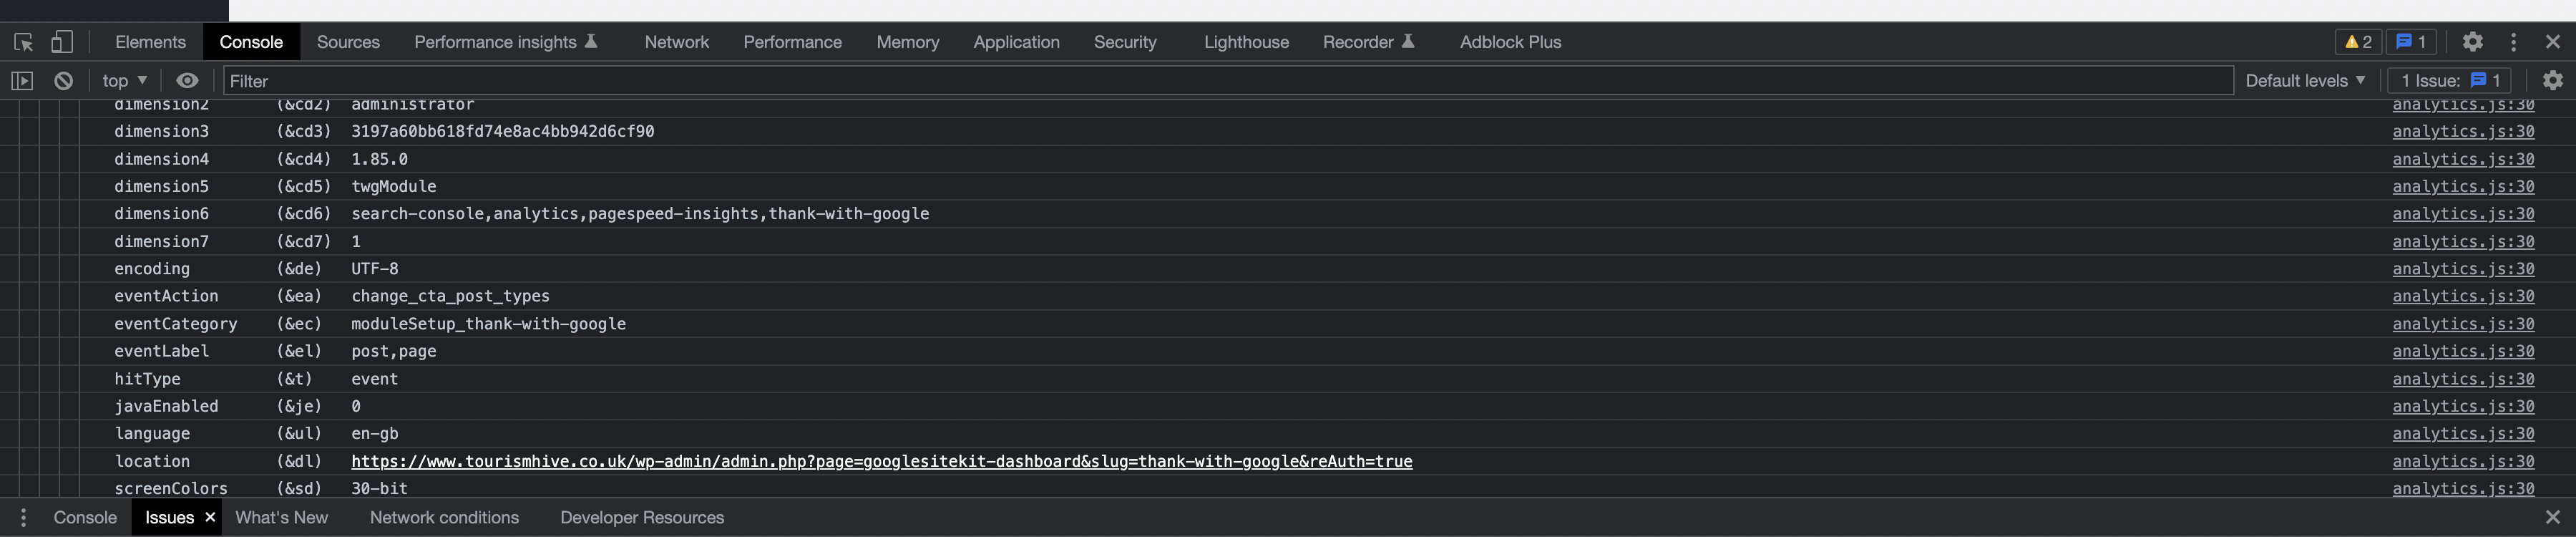This screenshot has height=537, width=2576.
Task: Open console settings gear beside issues counter
Action: click(x=2553, y=81)
